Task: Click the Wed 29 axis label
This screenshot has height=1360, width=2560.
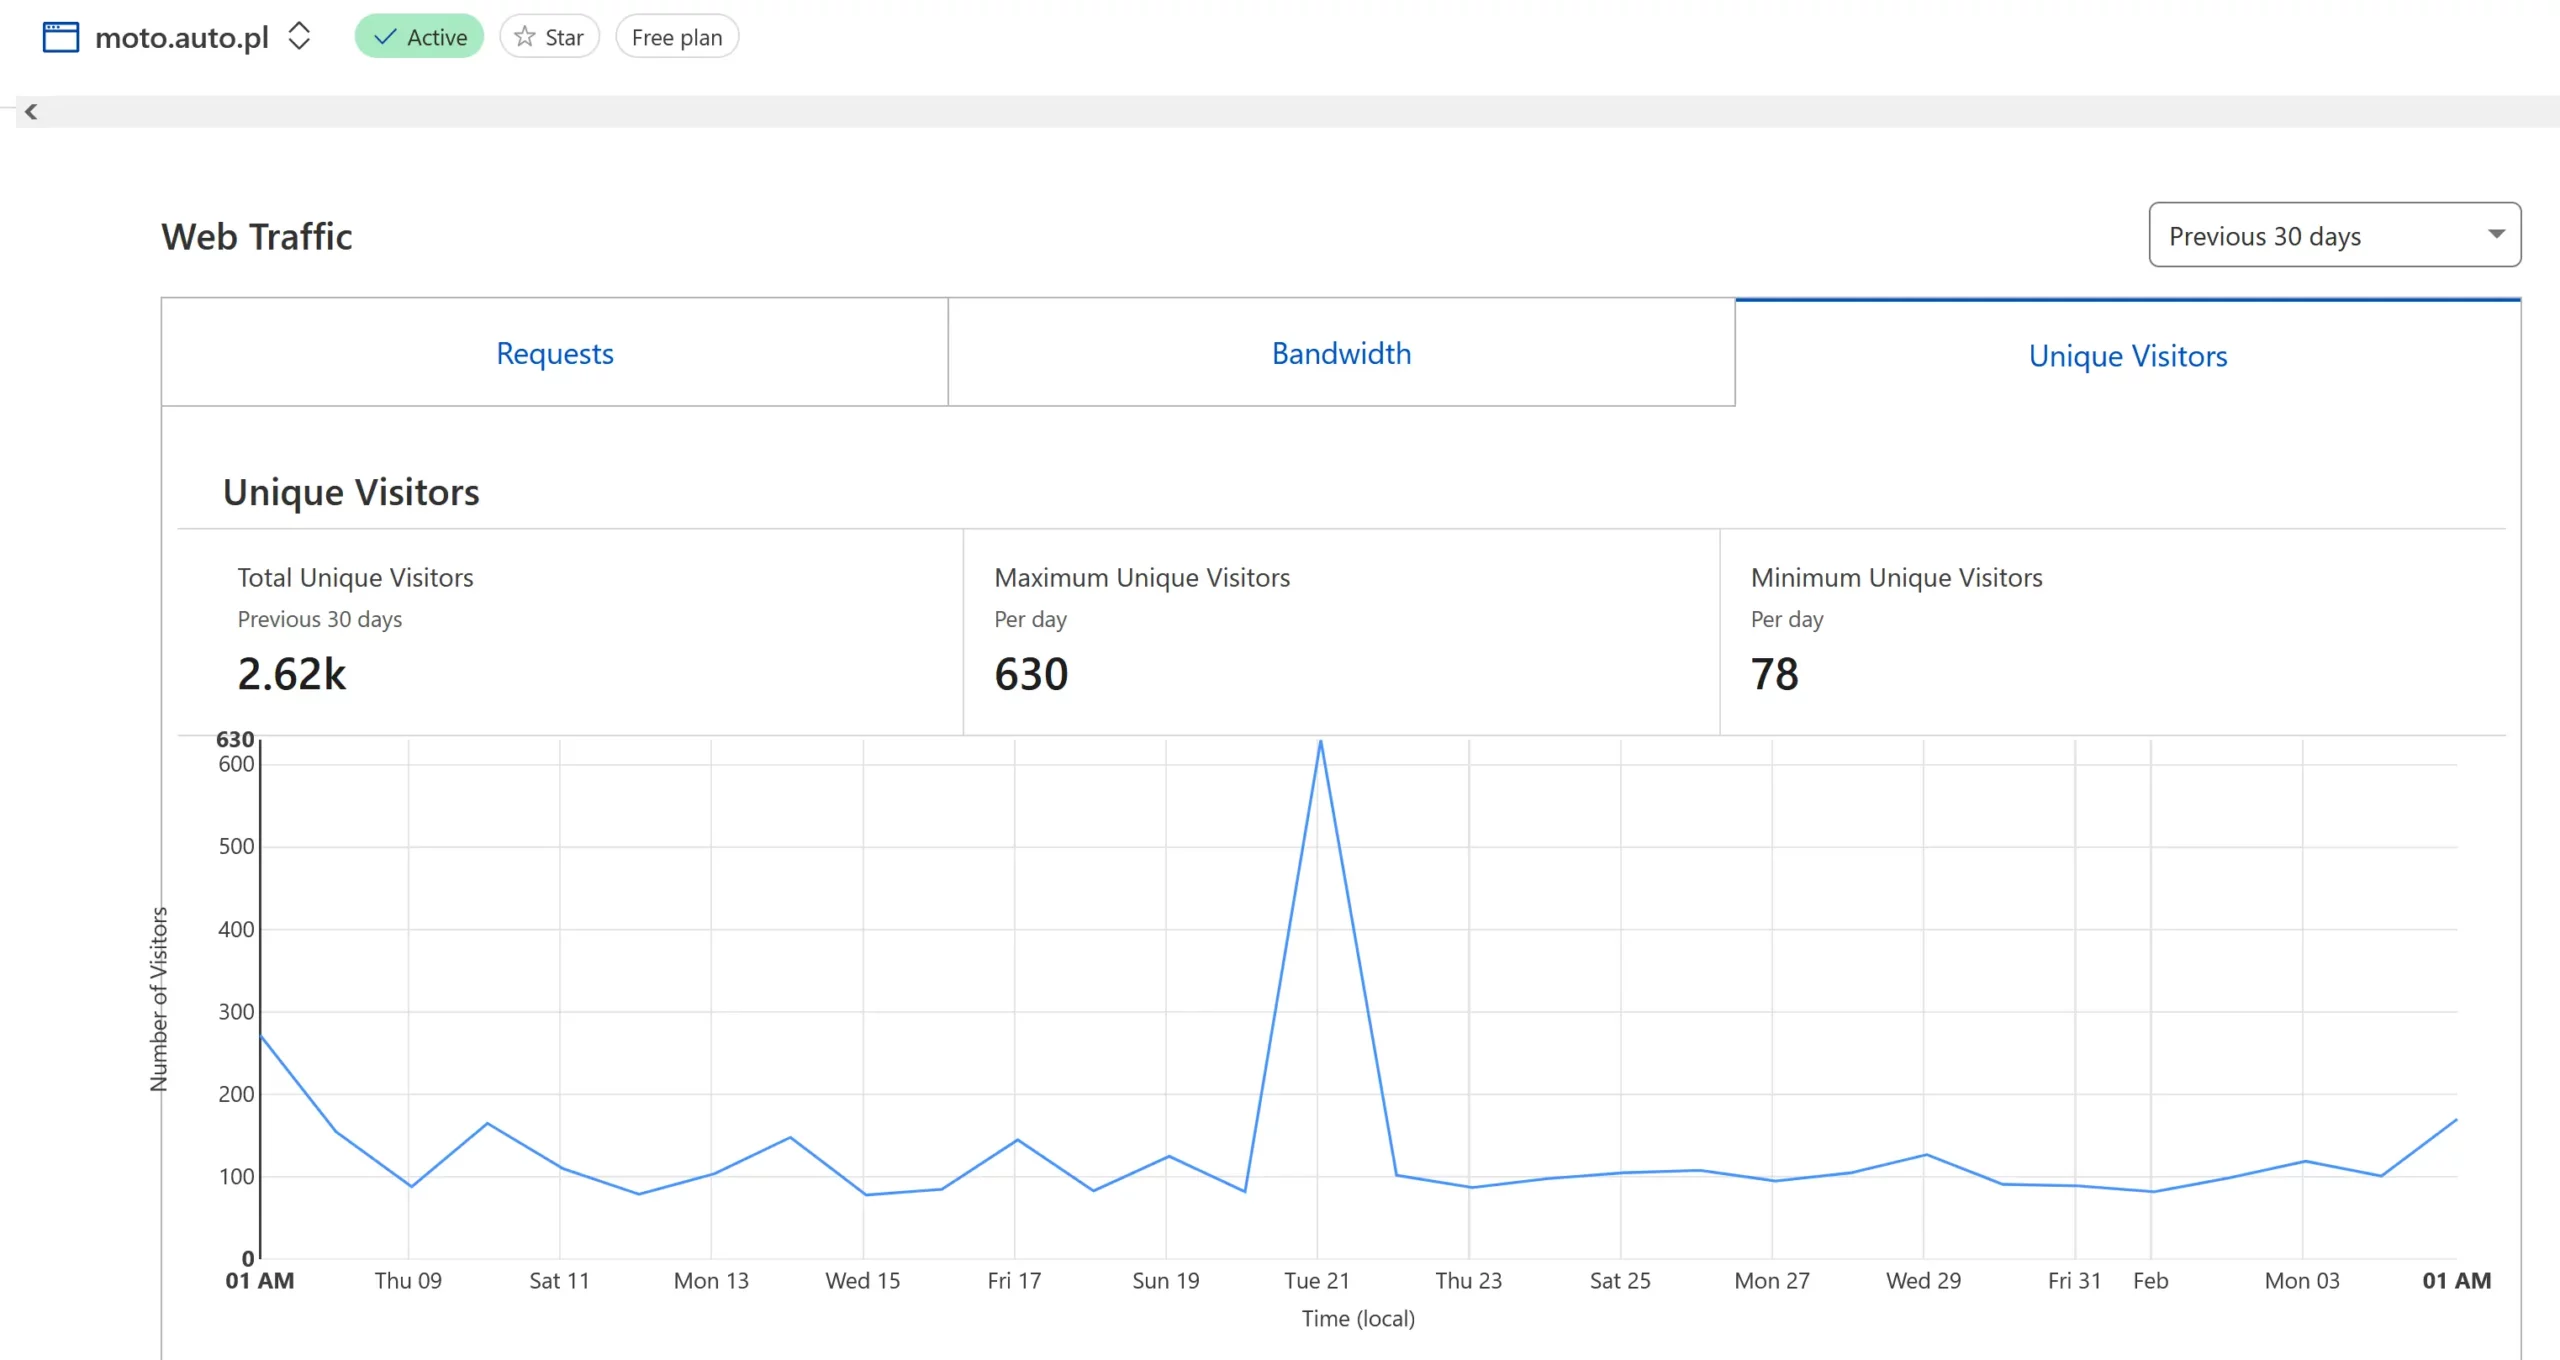Action: point(1922,1280)
